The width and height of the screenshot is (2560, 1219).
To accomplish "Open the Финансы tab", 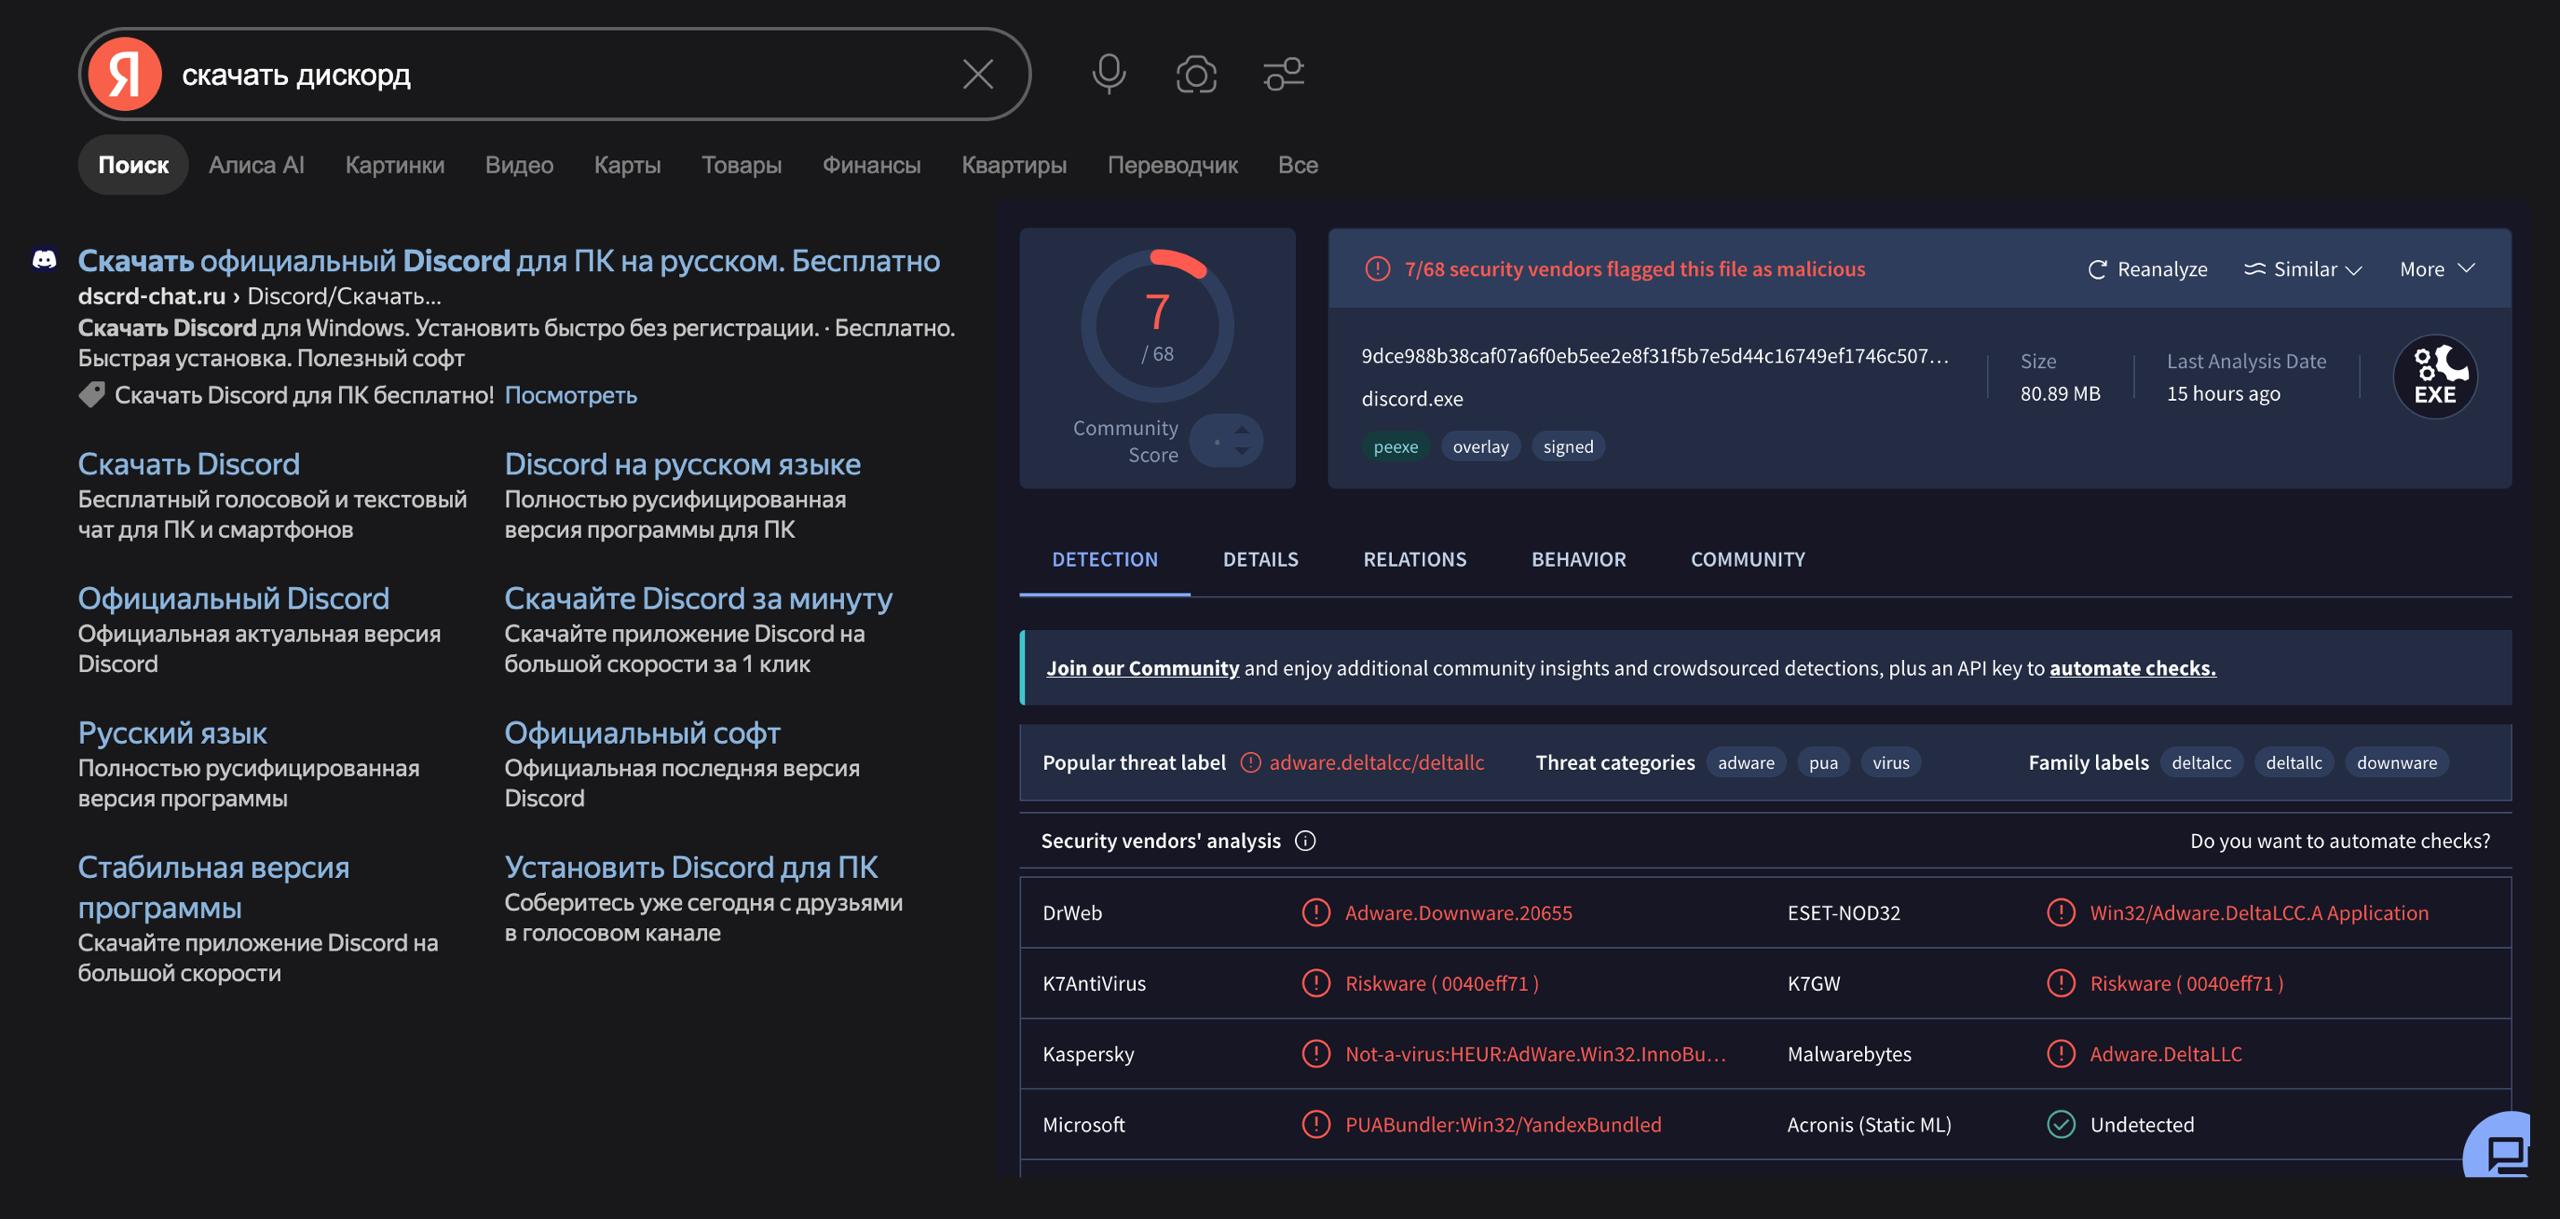I will pyautogui.click(x=871, y=165).
